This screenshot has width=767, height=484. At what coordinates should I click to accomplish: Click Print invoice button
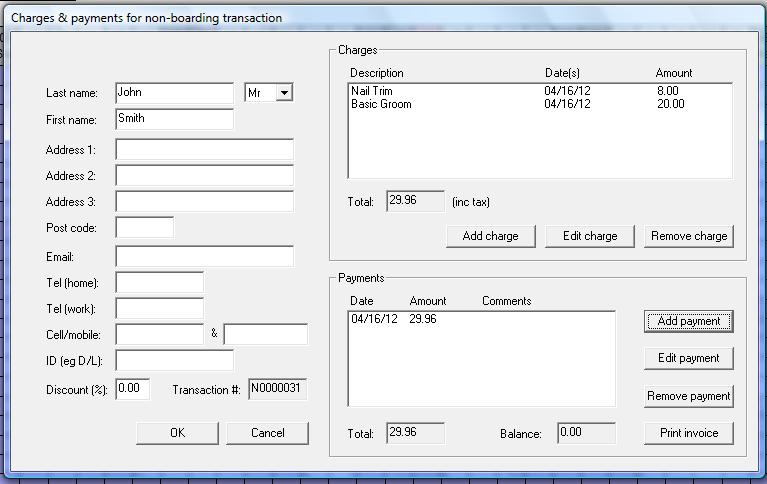pos(689,433)
